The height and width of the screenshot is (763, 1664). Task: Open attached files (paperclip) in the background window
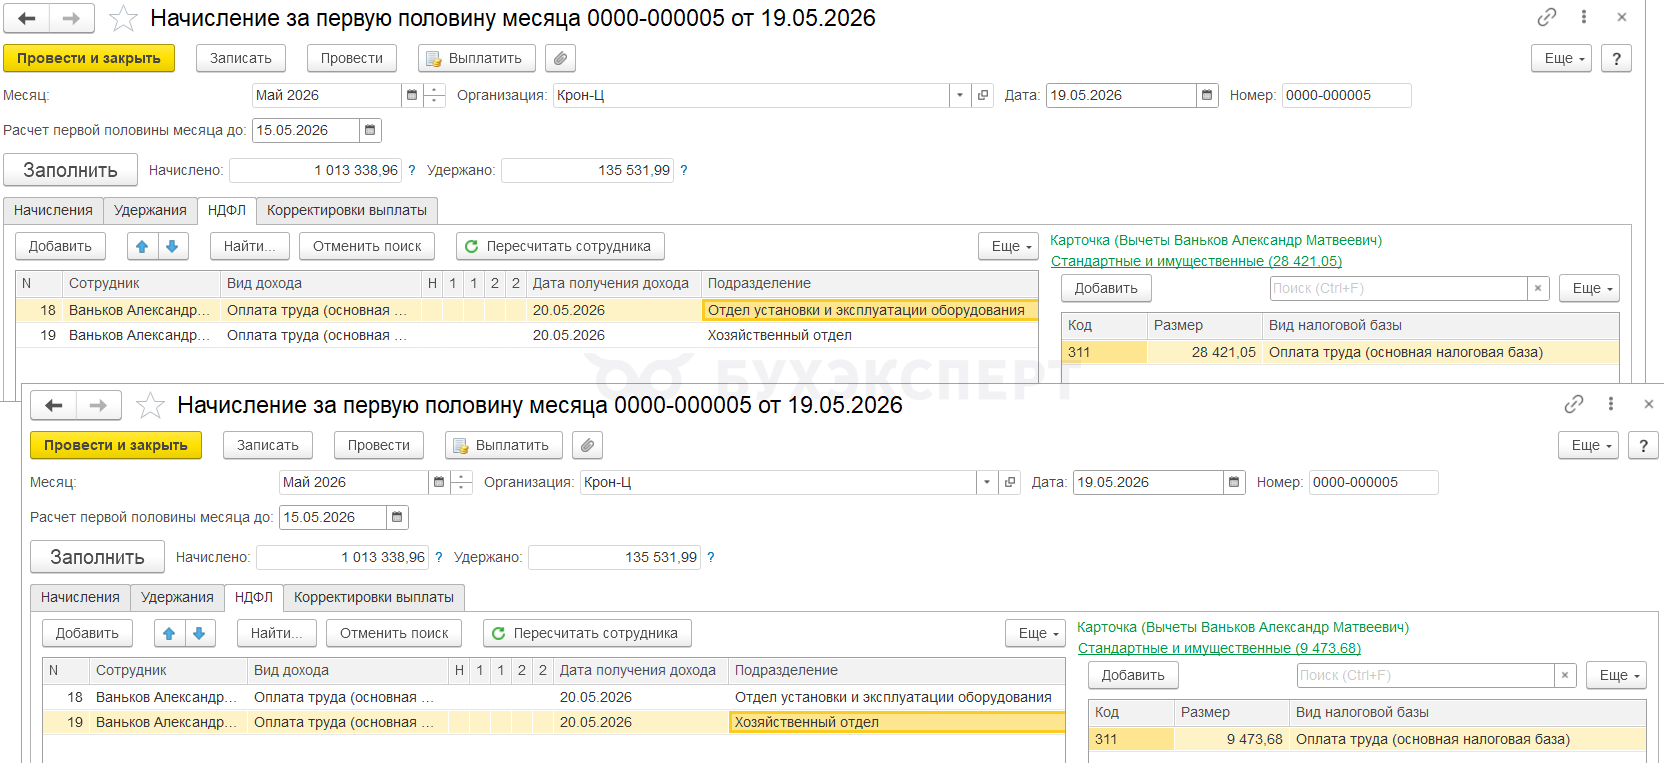click(x=561, y=58)
